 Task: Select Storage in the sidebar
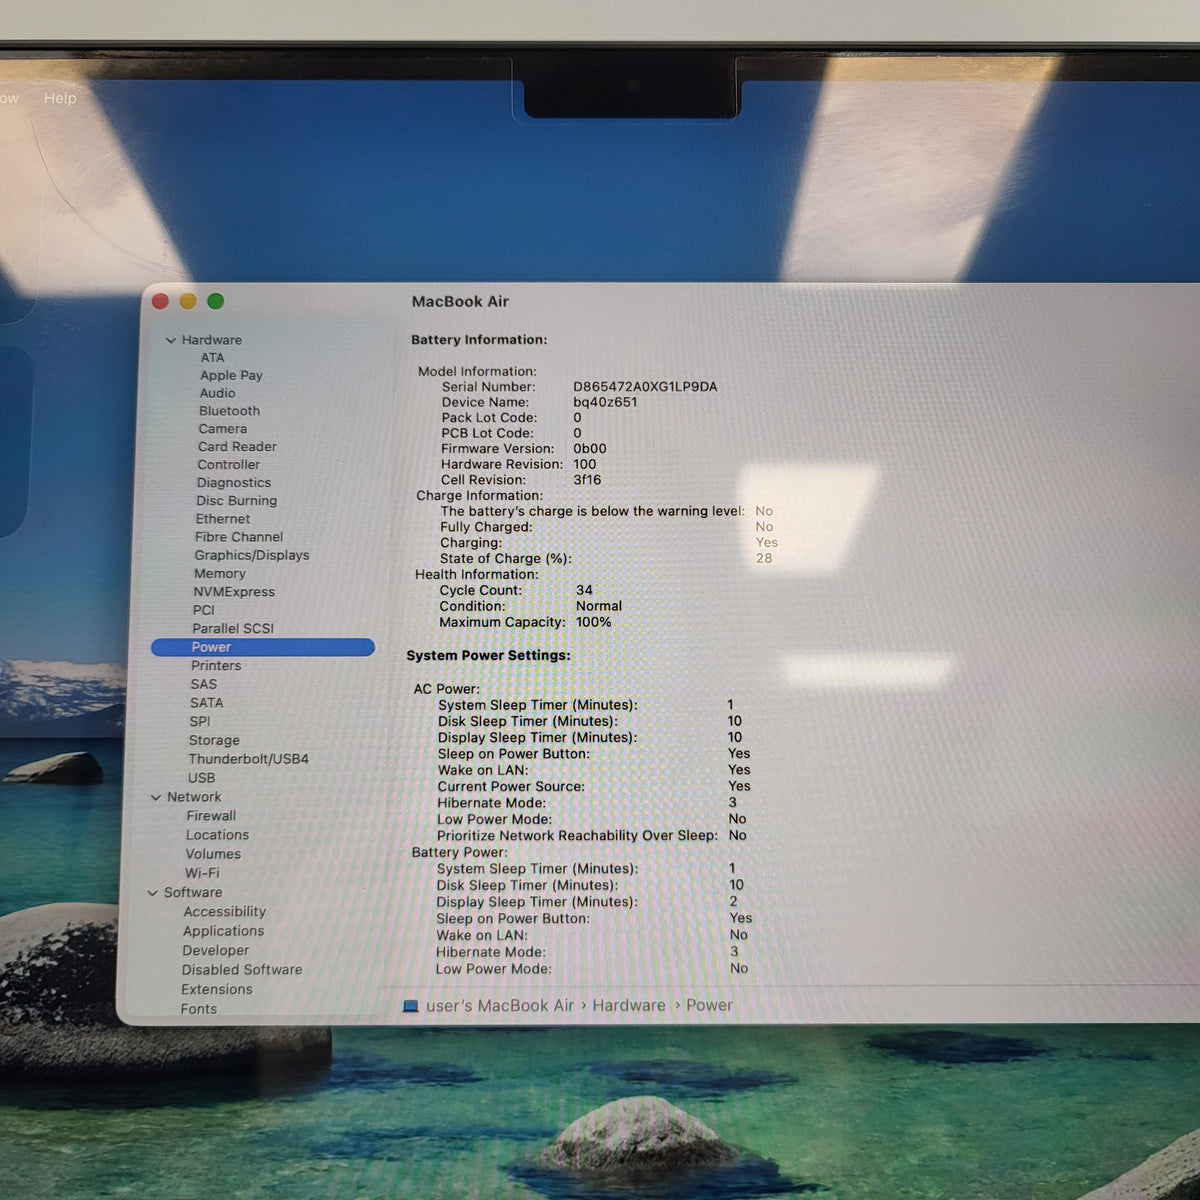tap(214, 741)
